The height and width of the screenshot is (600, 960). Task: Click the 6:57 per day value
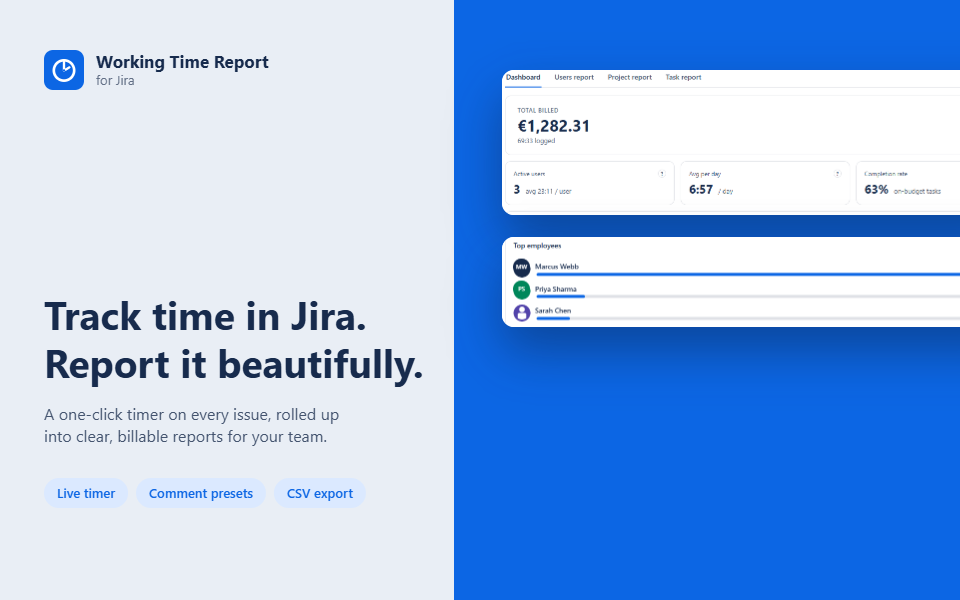tap(701, 190)
